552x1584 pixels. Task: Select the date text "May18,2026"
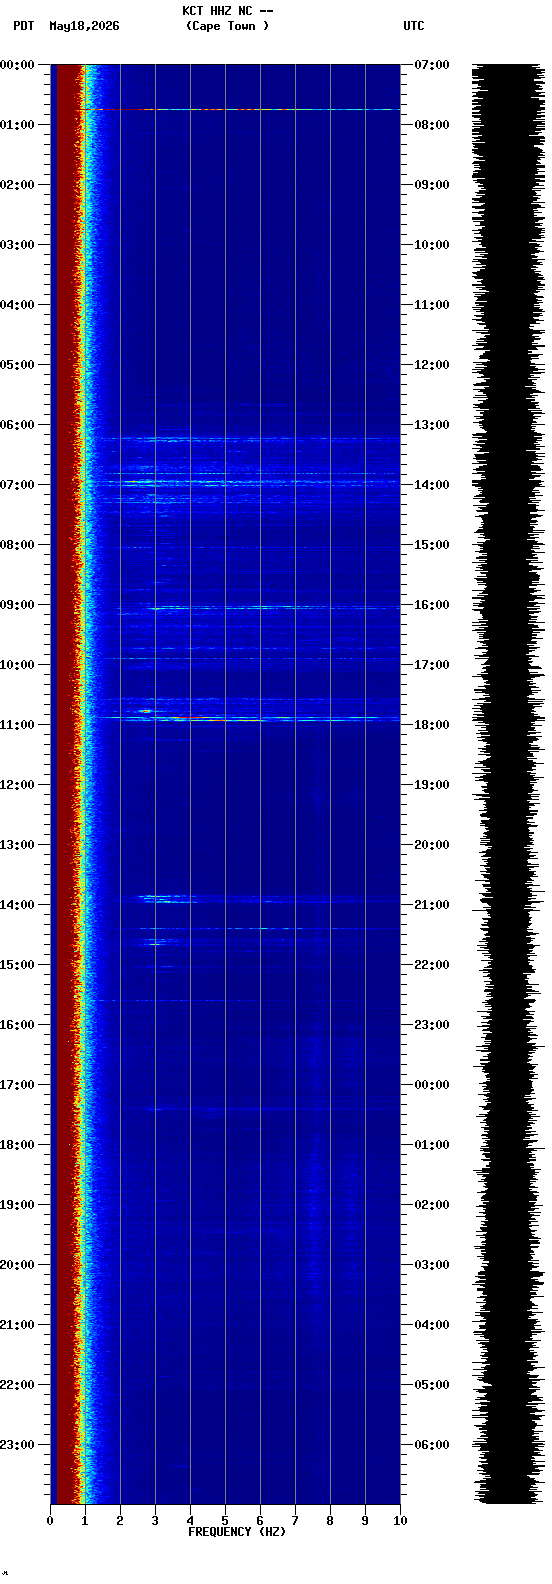click(x=84, y=26)
